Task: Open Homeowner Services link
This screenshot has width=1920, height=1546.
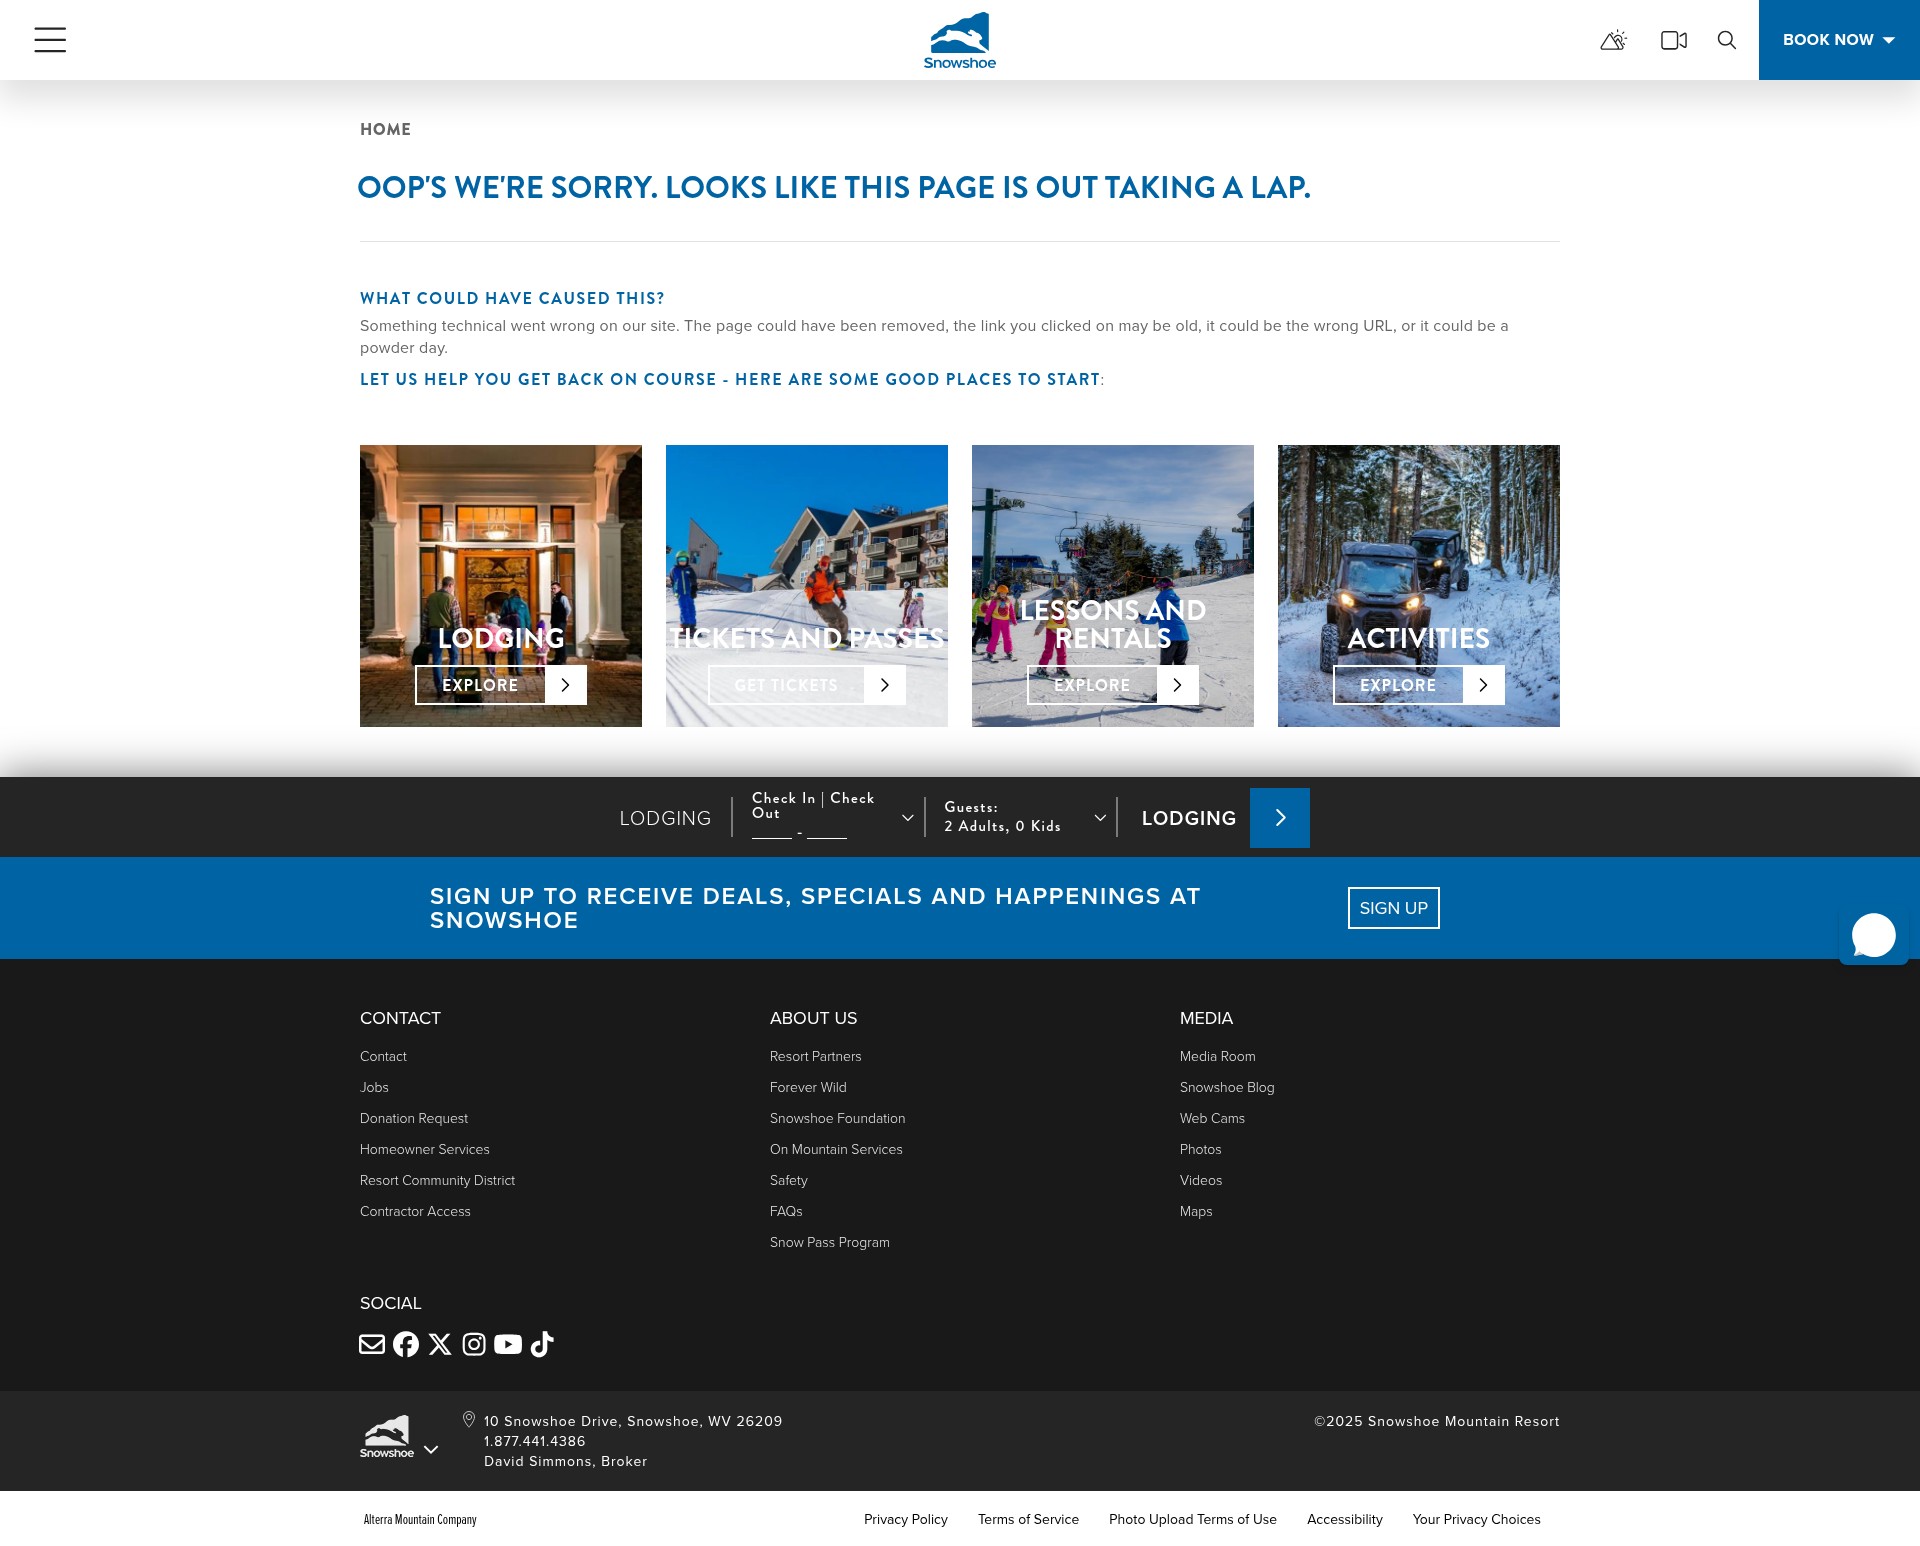Action: pyautogui.click(x=425, y=1149)
